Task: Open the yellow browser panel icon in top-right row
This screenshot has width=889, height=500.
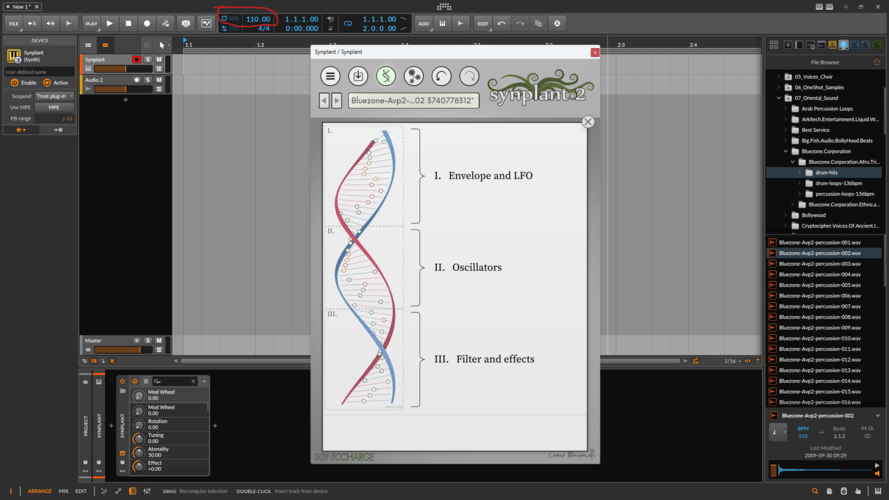Action: (832, 45)
